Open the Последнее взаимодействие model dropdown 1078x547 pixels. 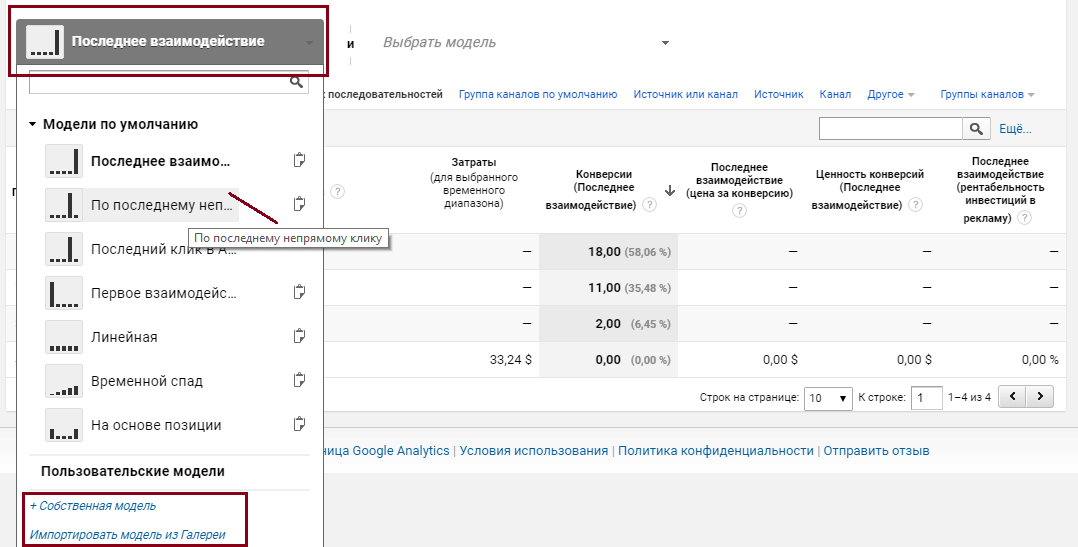[x=170, y=42]
